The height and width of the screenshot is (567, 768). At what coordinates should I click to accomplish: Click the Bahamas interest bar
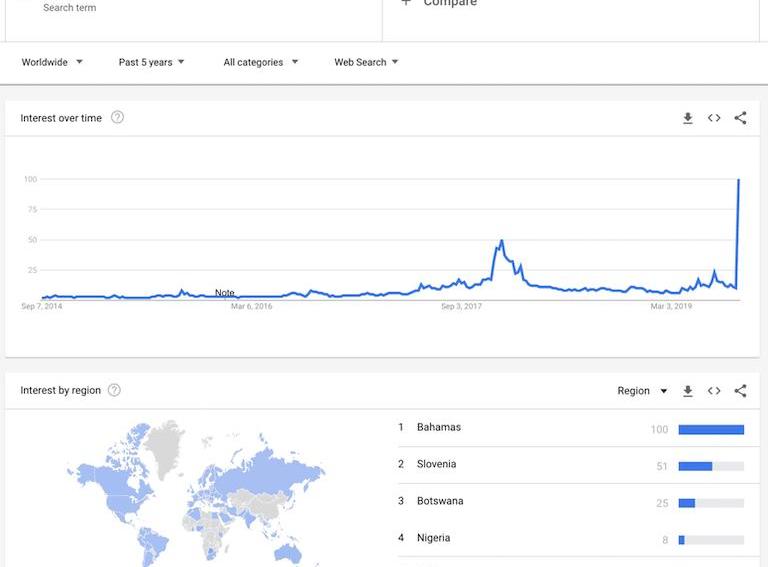coord(711,429)
